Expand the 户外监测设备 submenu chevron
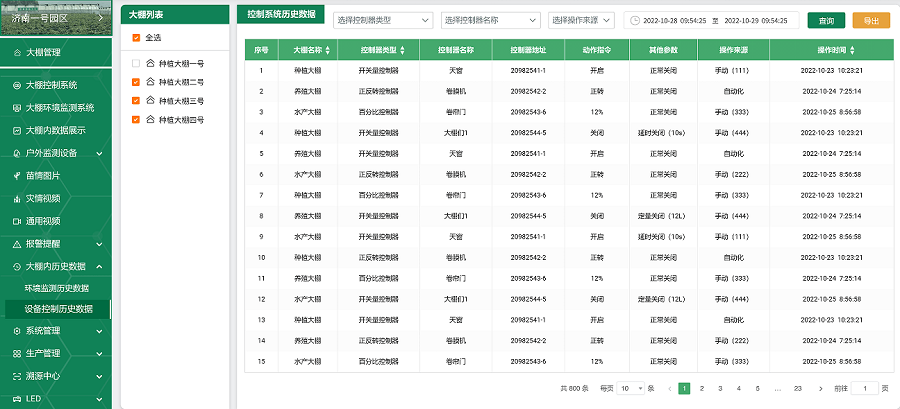 pos(99,153)
